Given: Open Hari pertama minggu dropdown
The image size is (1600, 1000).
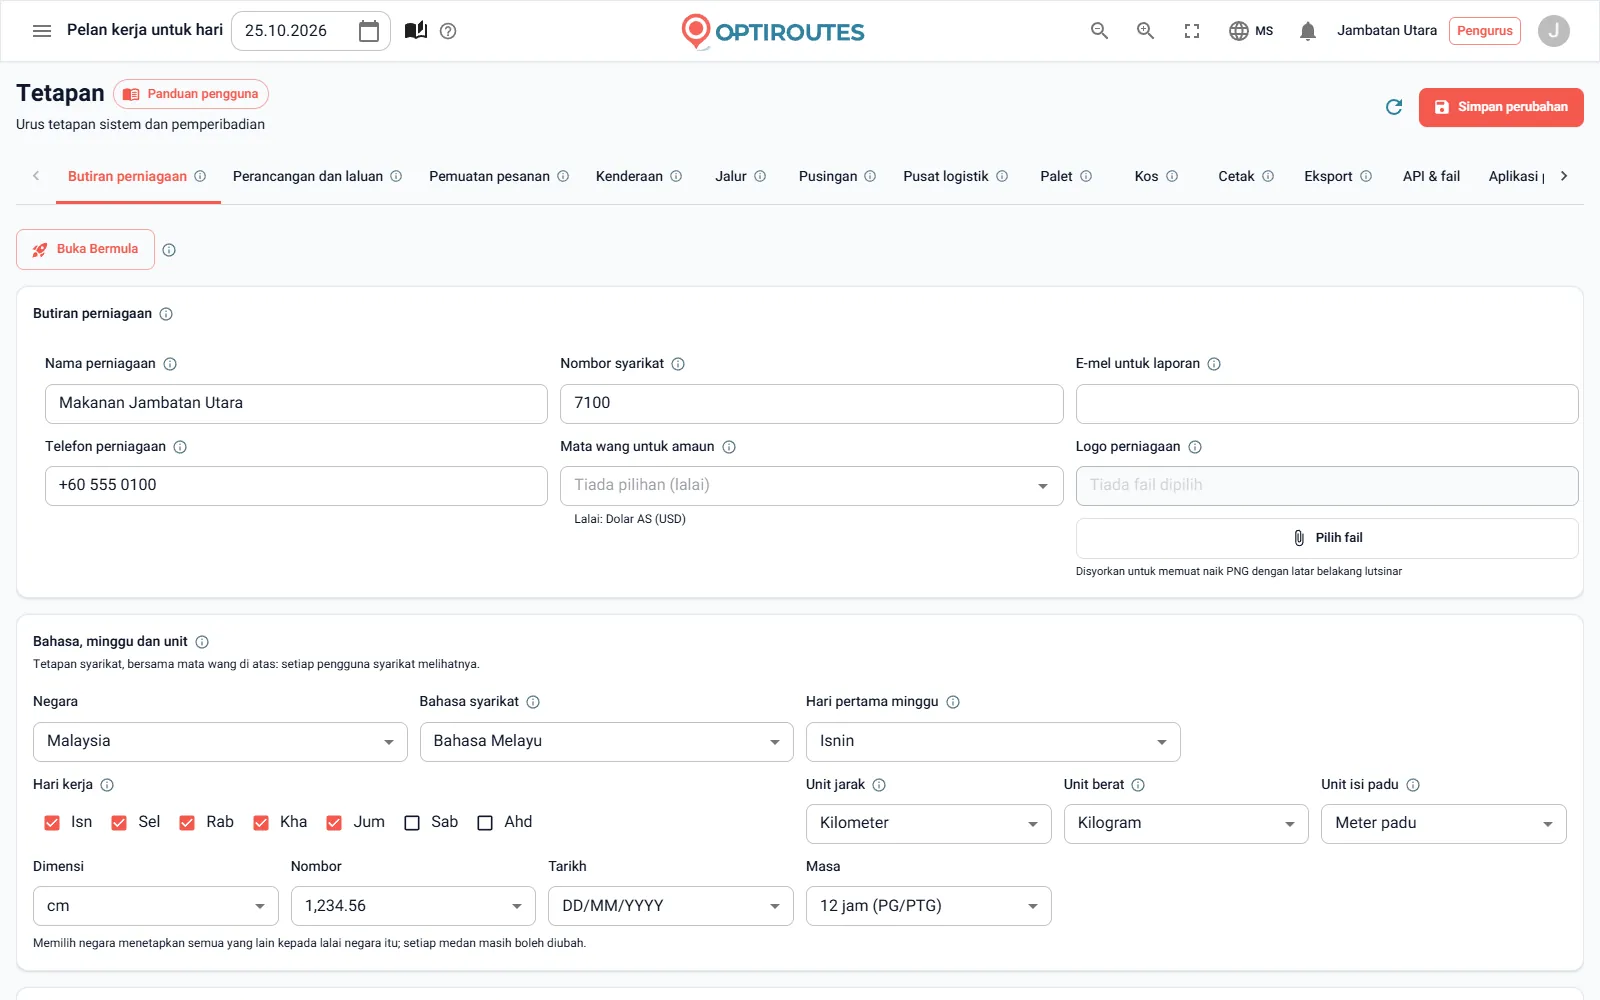Looking at the screenshot, I should (x=993, y=742).
